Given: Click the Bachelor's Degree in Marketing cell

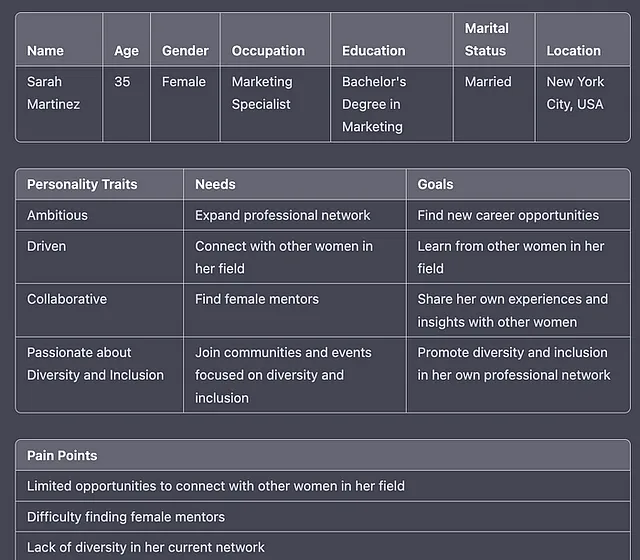Looking at the screenshot, I should click(392, 104).
